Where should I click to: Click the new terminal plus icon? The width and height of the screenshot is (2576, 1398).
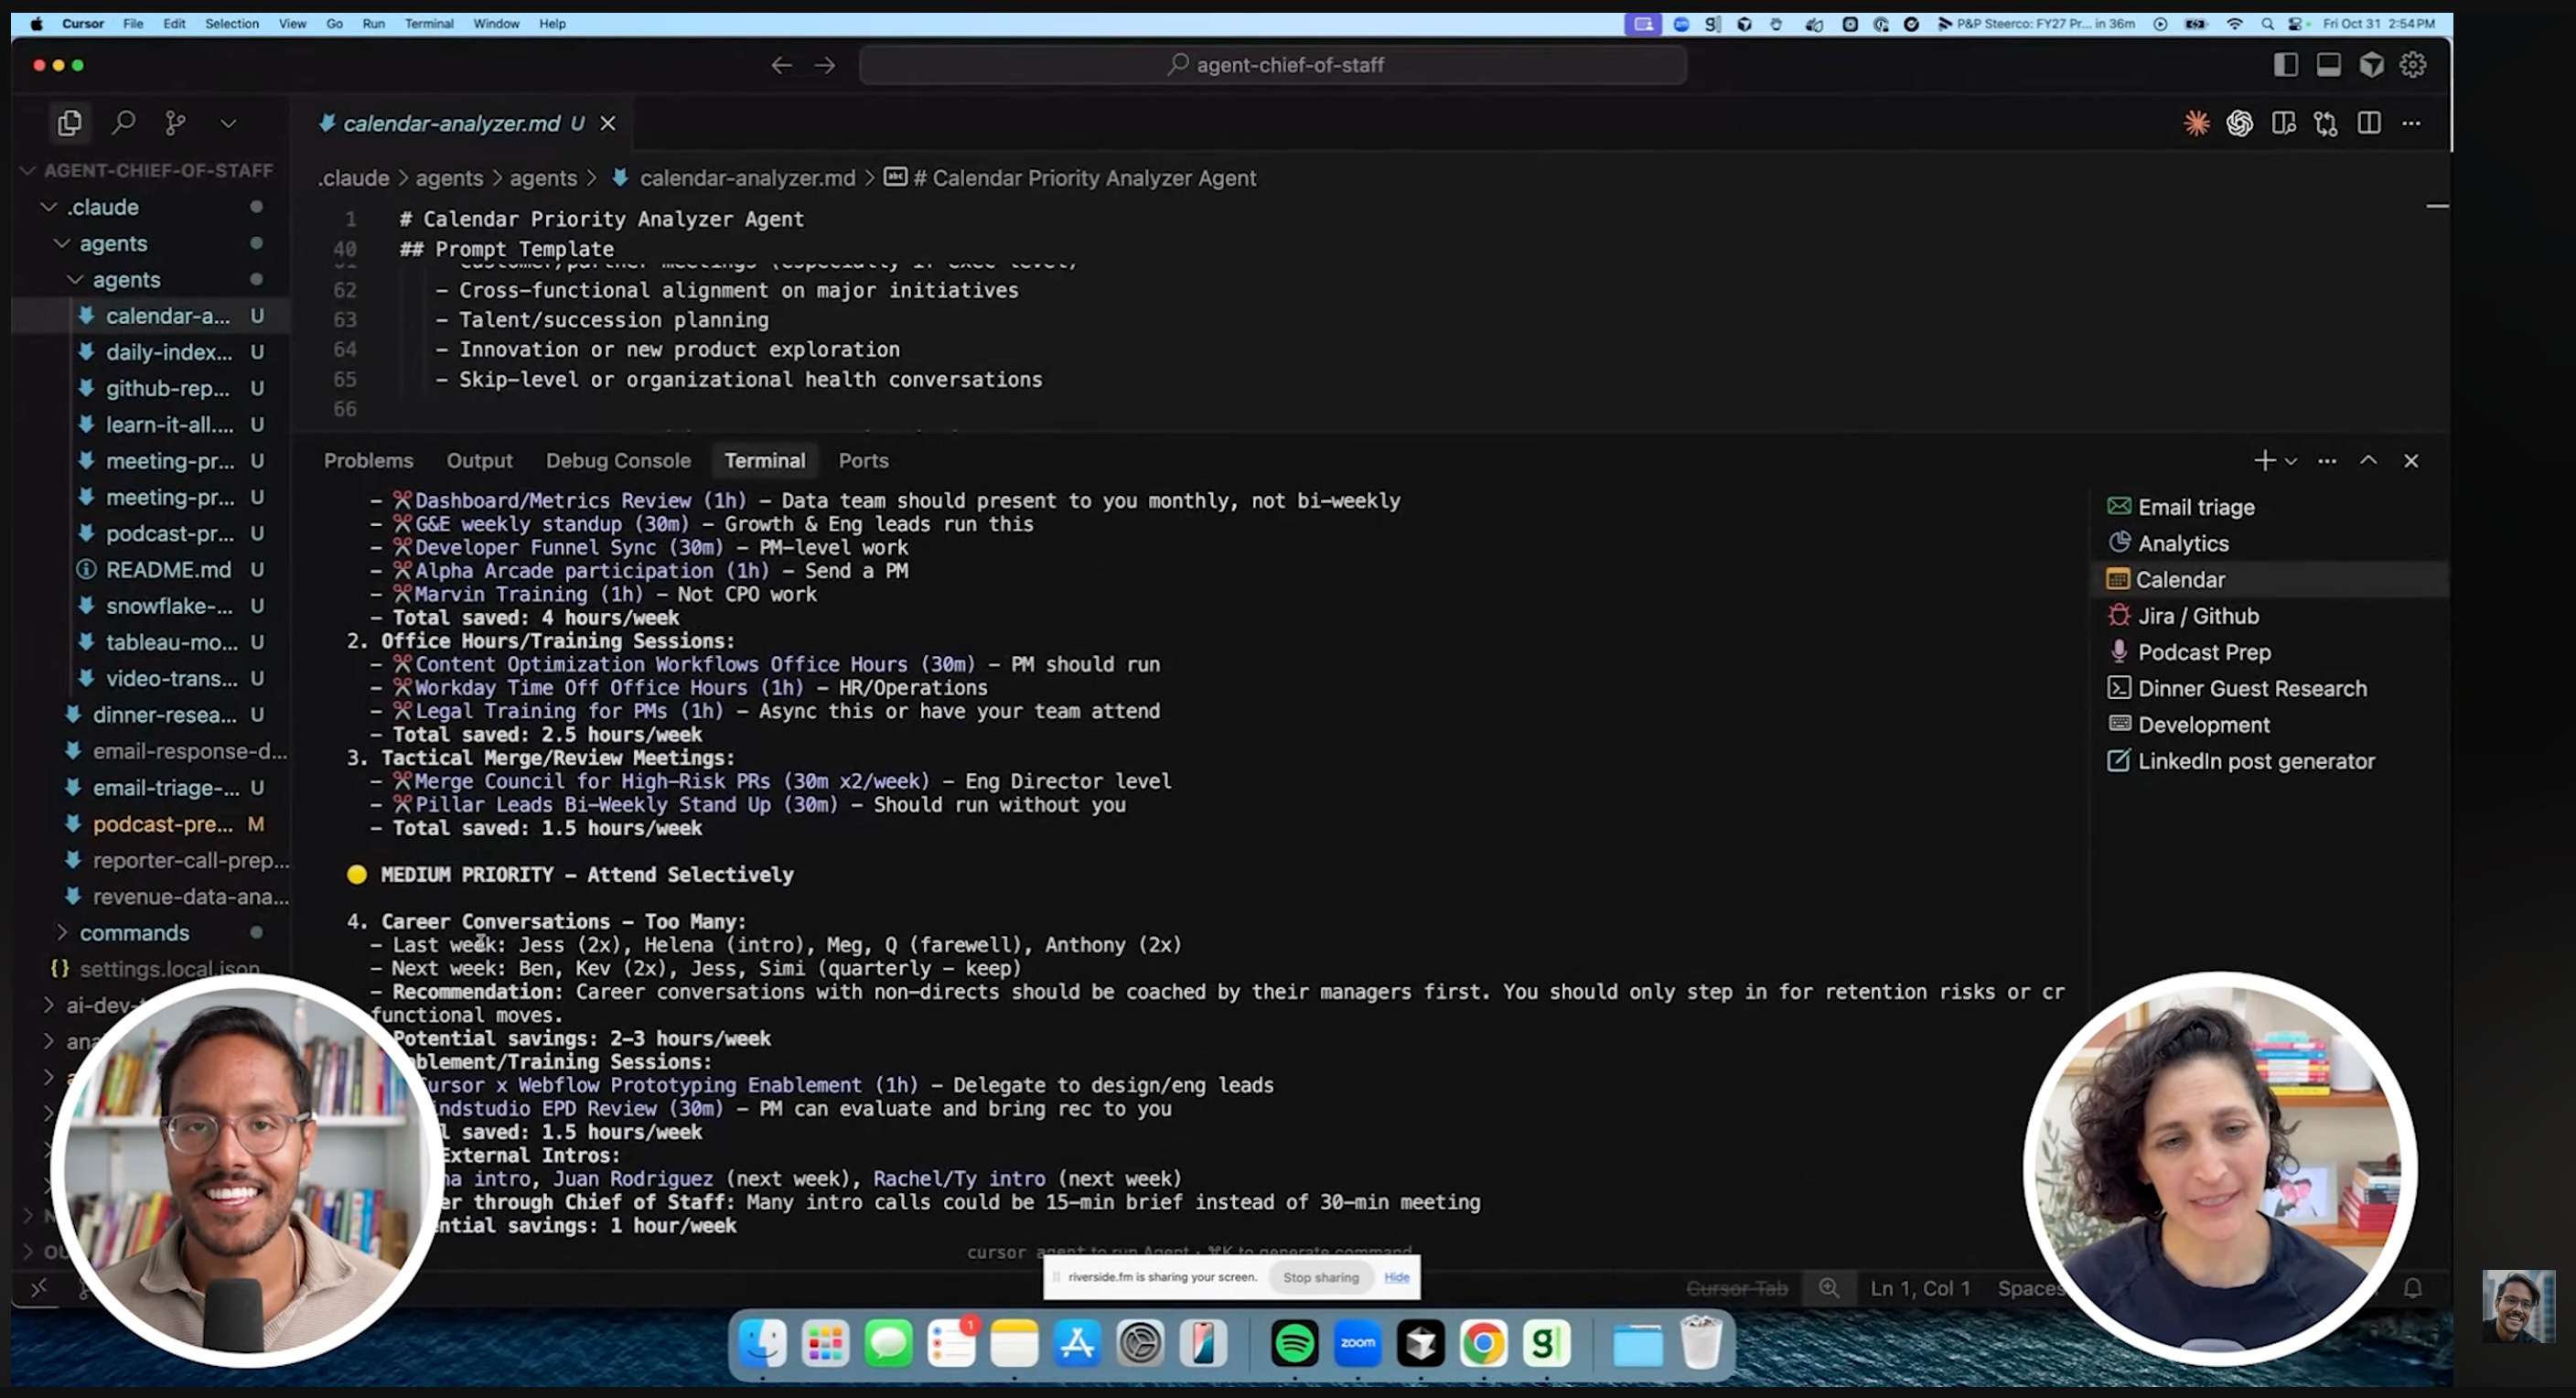(x=2264, y=461)
